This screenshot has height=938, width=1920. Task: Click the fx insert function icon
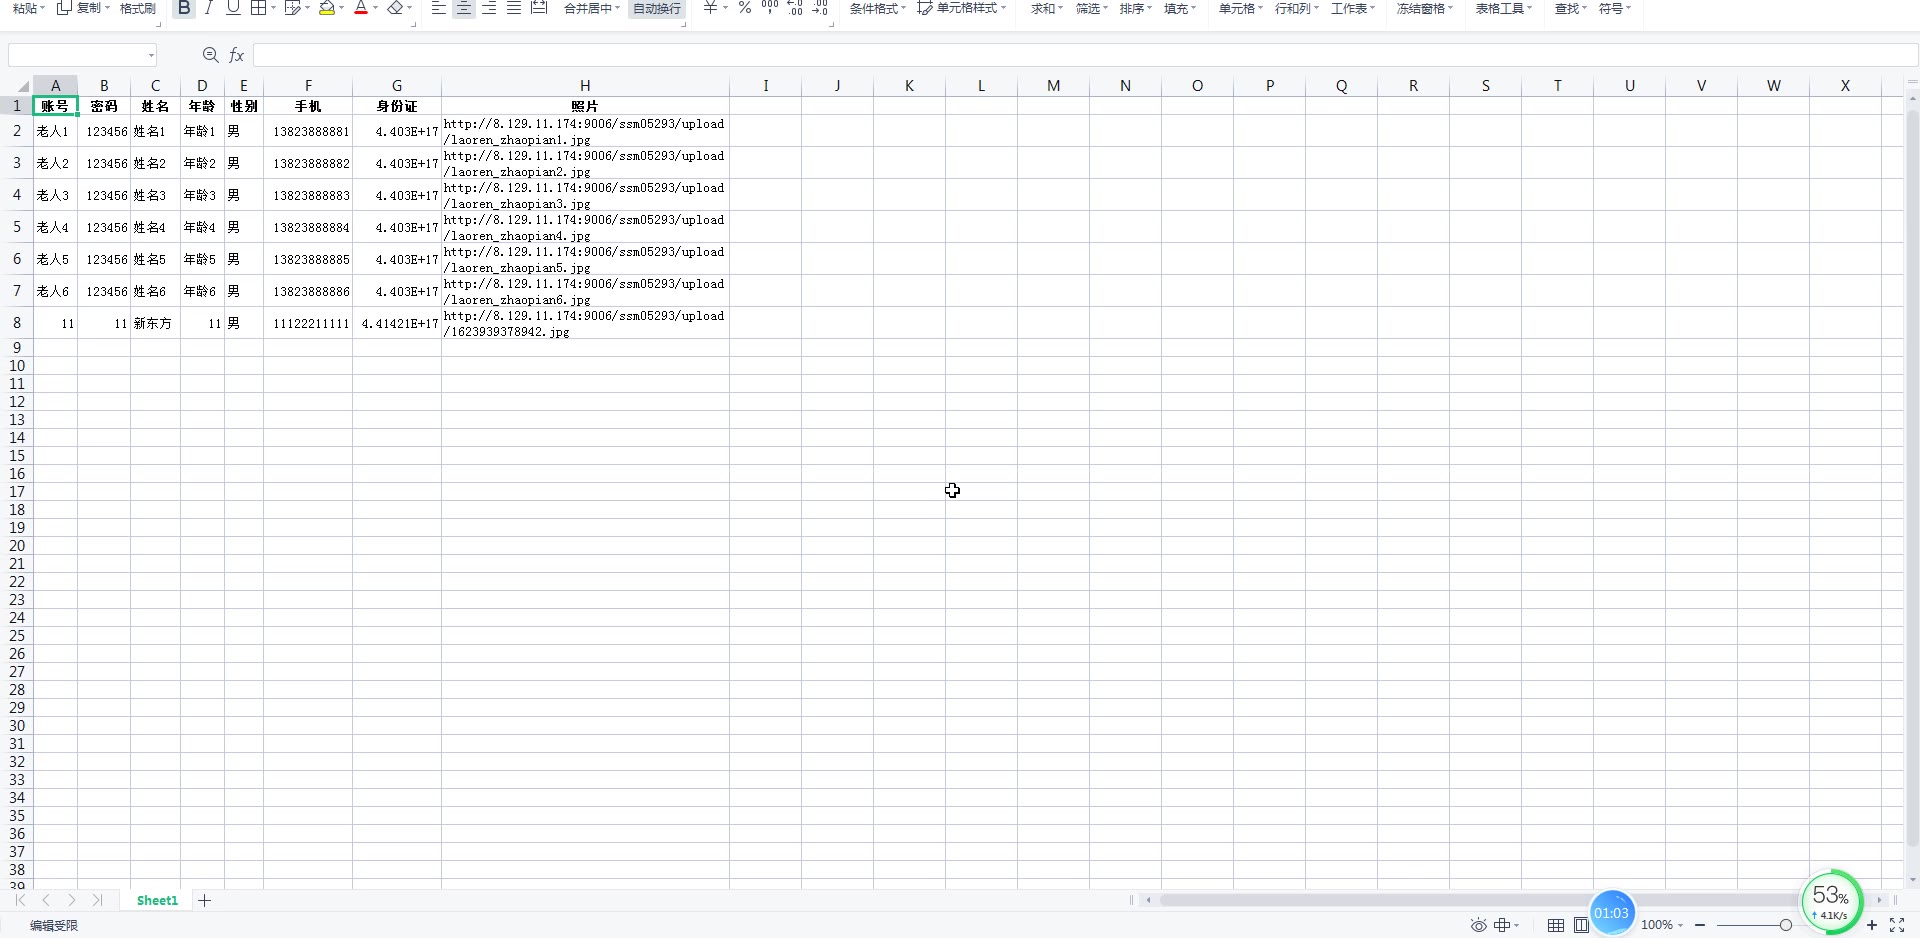point(237,55)
